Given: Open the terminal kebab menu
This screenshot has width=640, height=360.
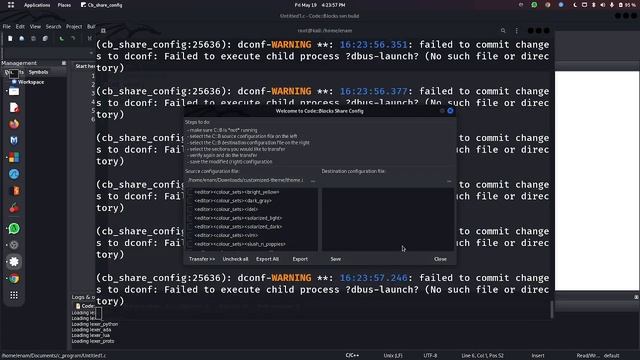Looking at the screenshot, I should pyautogui.click(x=516, y=31).
